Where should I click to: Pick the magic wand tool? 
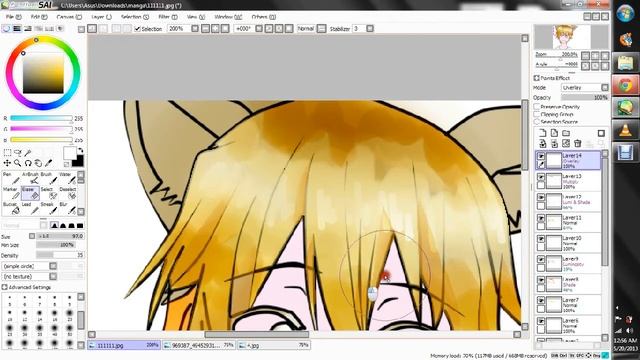[28, 153]
